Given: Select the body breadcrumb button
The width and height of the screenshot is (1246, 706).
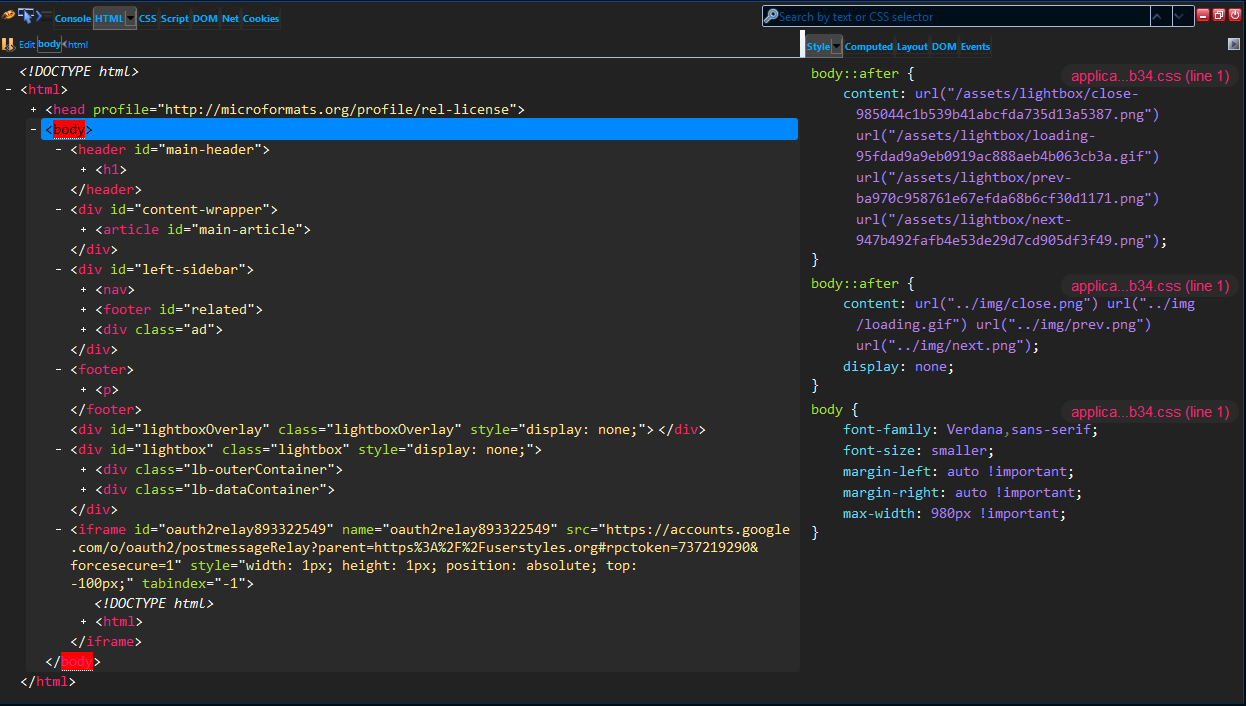Looking at the screenshot, I should pyautogui.click(x=49, y=44).
